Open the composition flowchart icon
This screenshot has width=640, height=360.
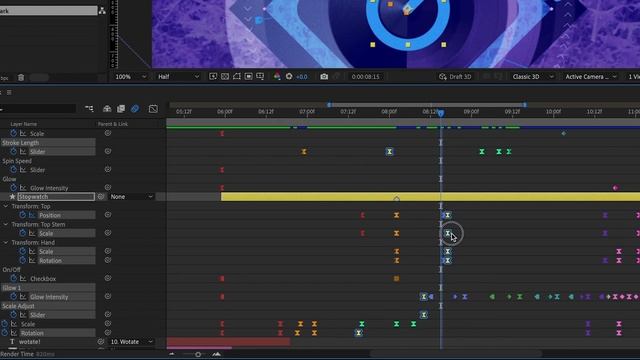(102, 11)
